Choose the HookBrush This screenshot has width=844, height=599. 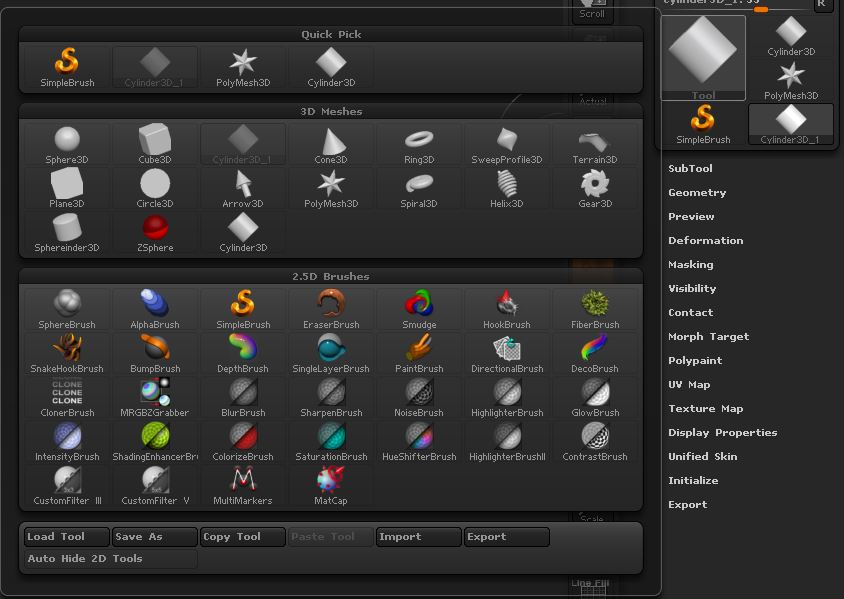pyautogui.click(x=507, y=309)
